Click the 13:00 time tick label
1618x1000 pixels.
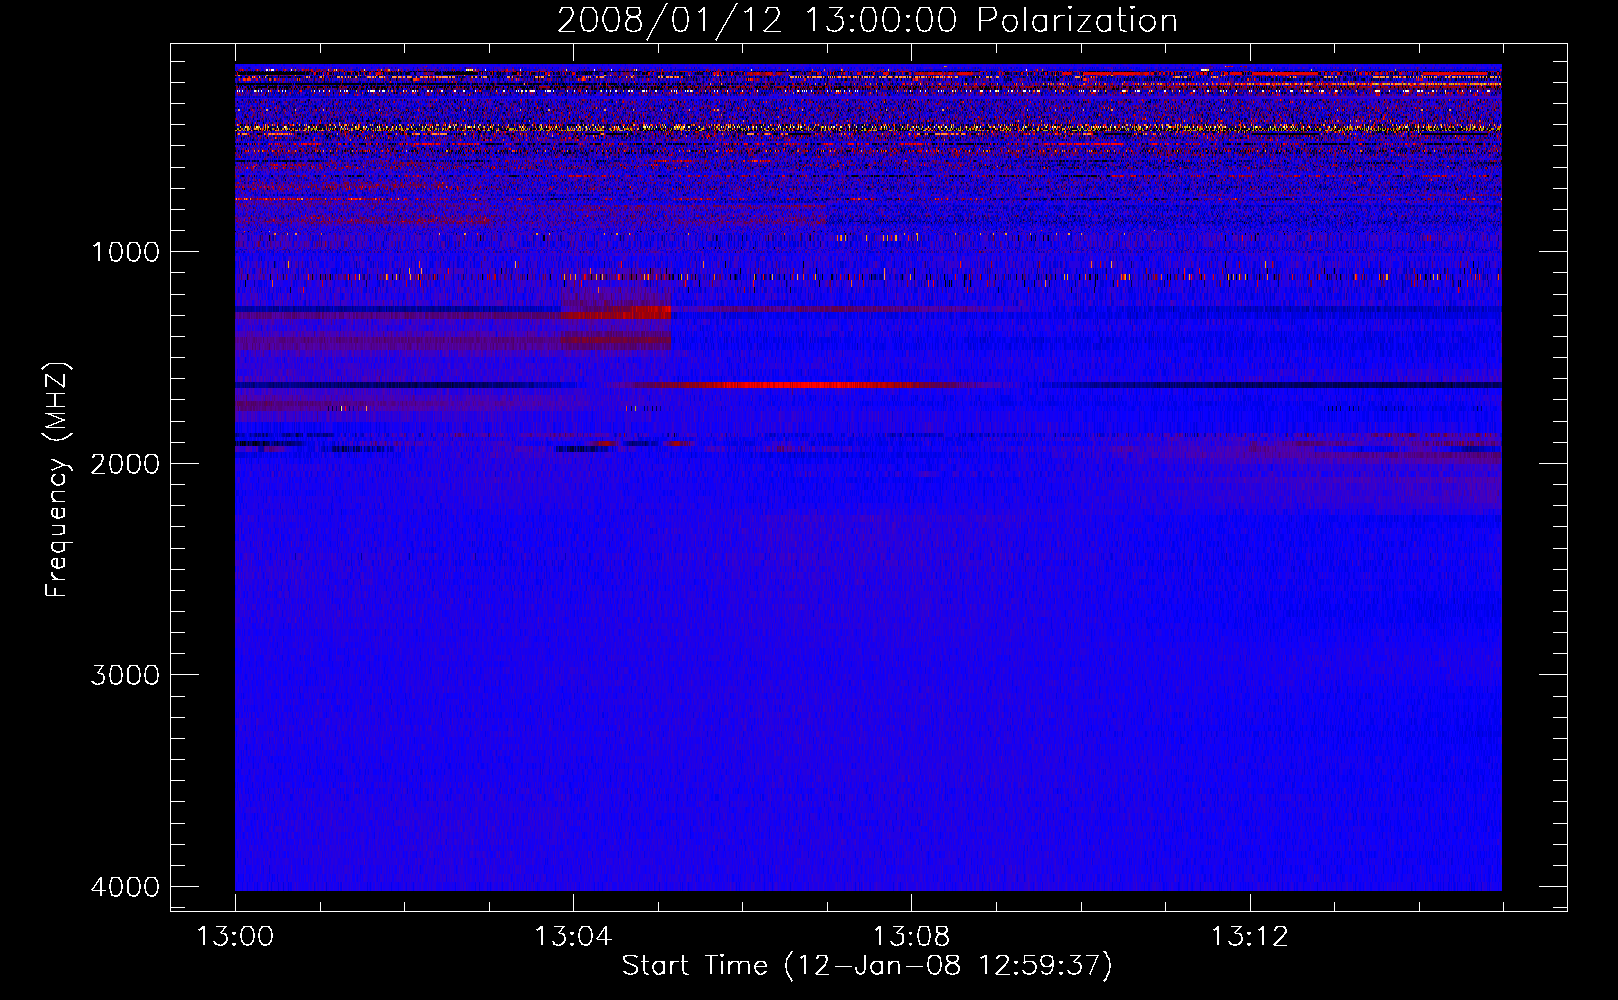pos(235,937)
